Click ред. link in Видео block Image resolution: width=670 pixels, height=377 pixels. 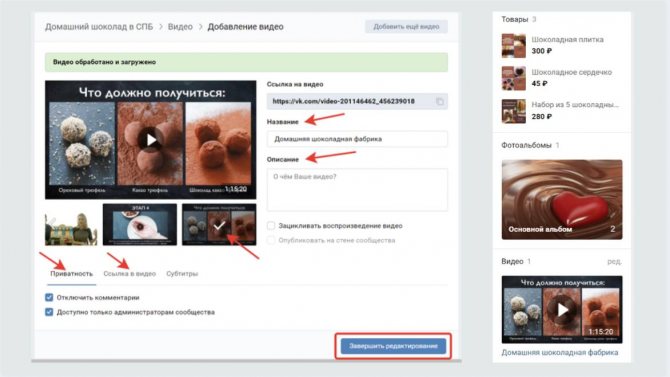tap(614, 261)
